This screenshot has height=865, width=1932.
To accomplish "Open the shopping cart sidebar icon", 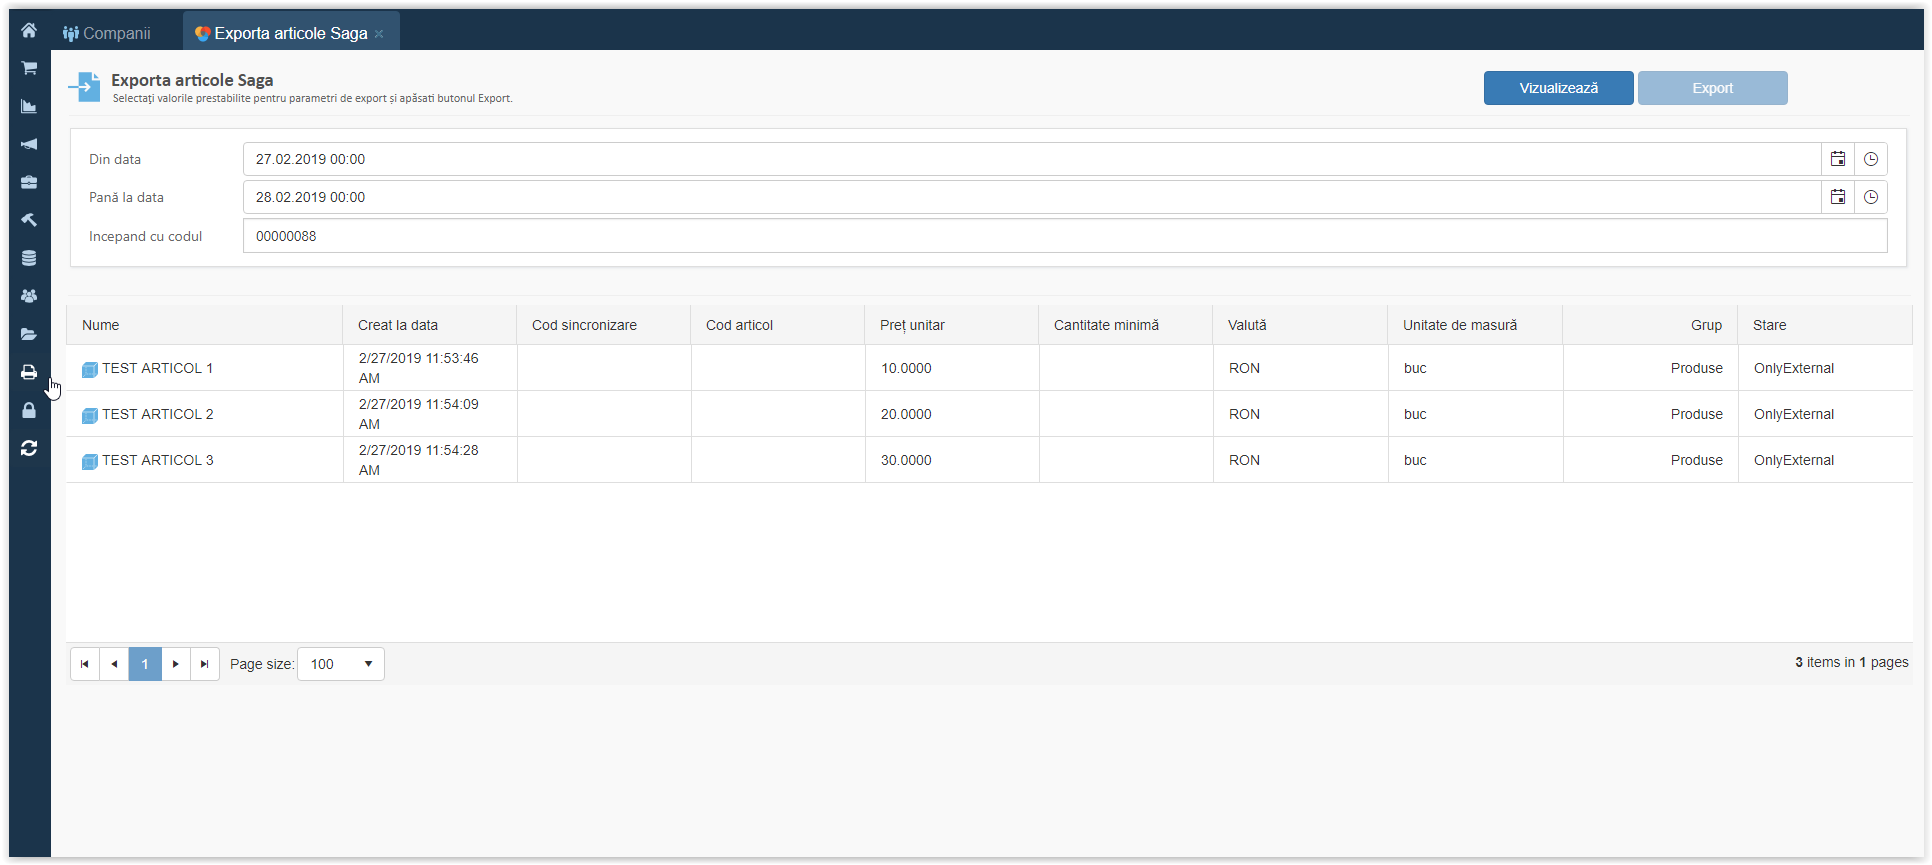I will 29,68.
